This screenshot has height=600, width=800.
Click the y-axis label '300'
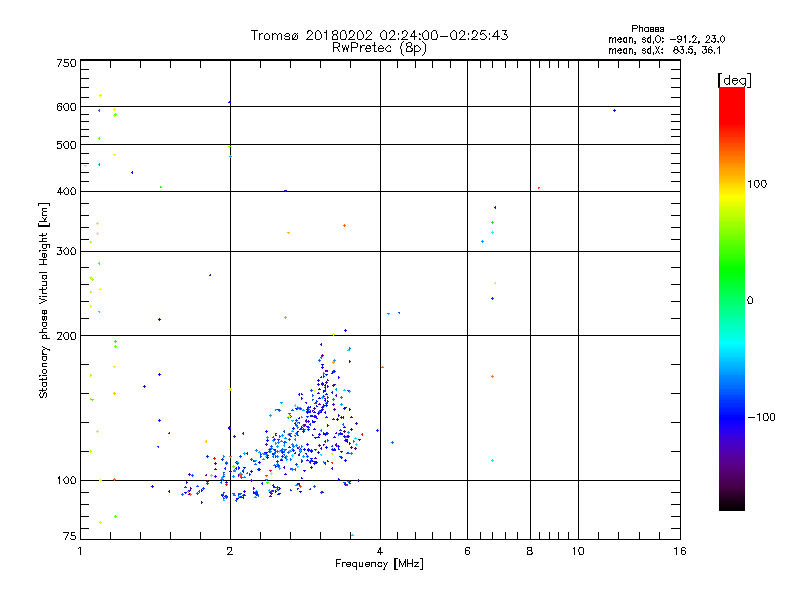click(66, 252)
